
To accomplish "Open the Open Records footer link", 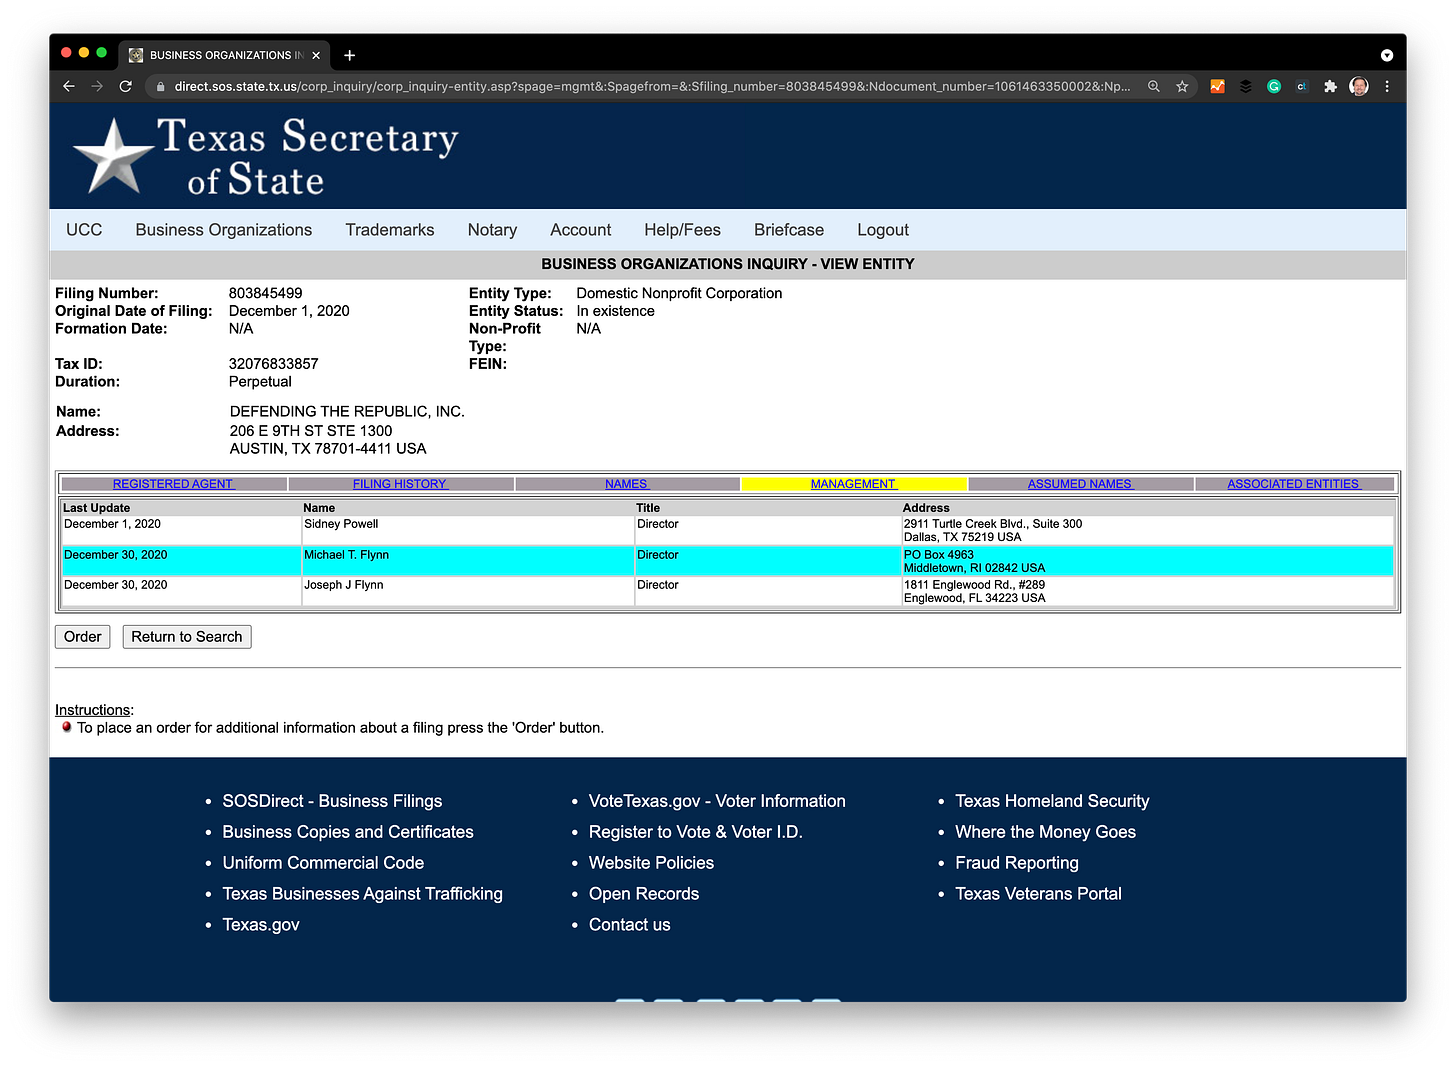I will point(644,894).
